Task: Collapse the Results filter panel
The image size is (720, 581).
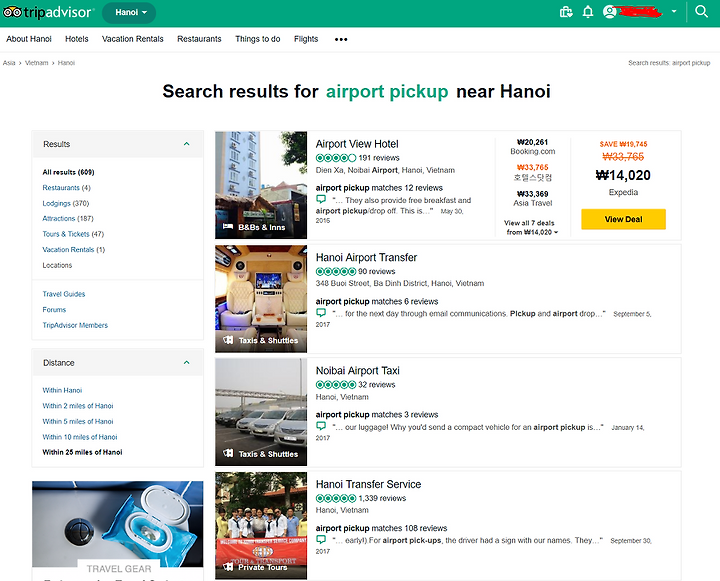Action: click(x=186, y=144)
